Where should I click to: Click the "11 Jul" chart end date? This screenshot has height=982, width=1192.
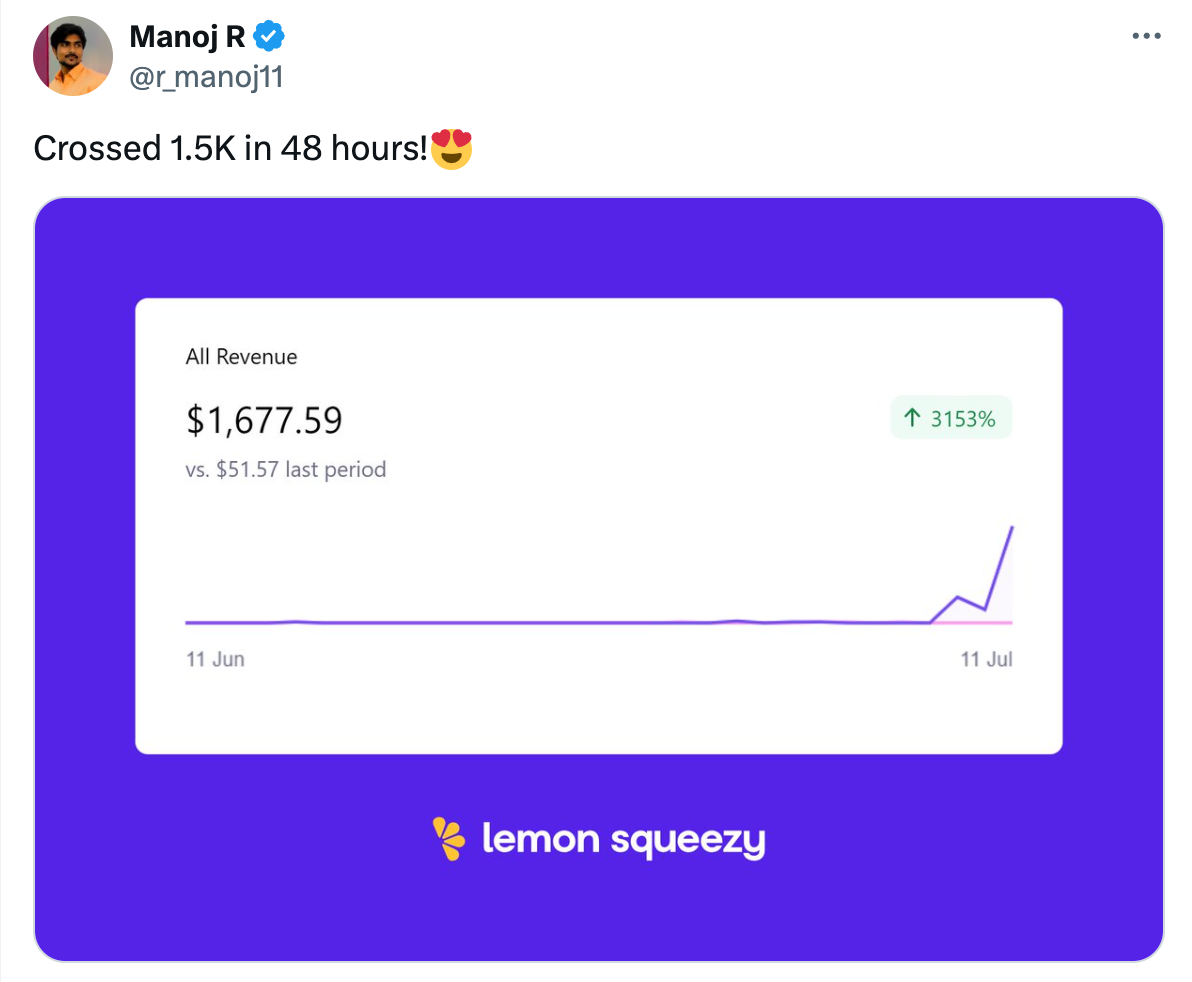(986, 659)
